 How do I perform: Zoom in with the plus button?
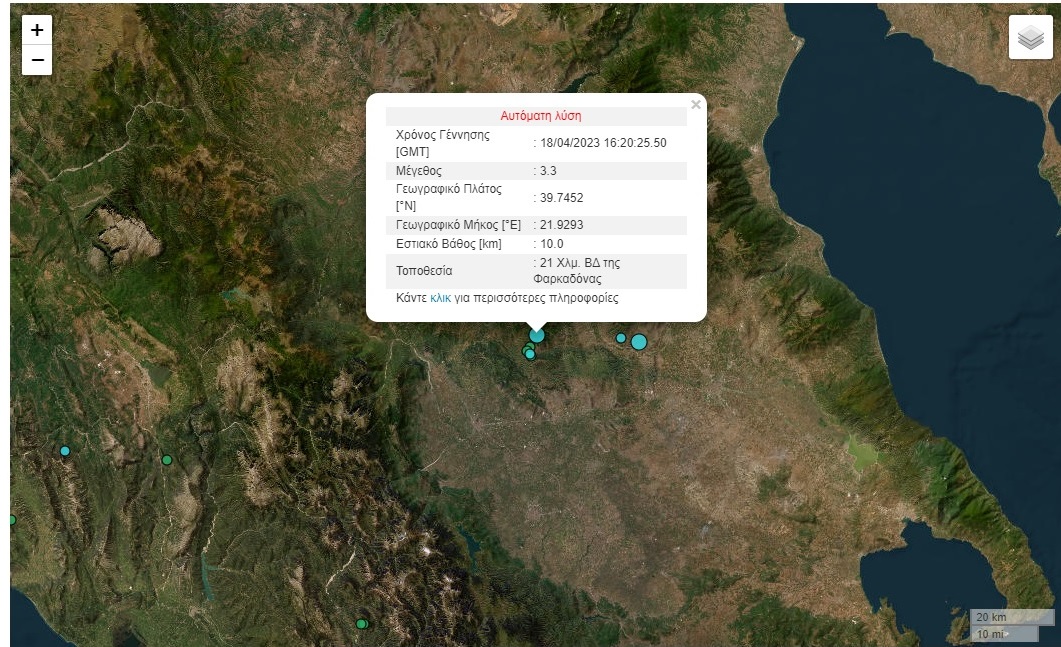click(37, 30)
